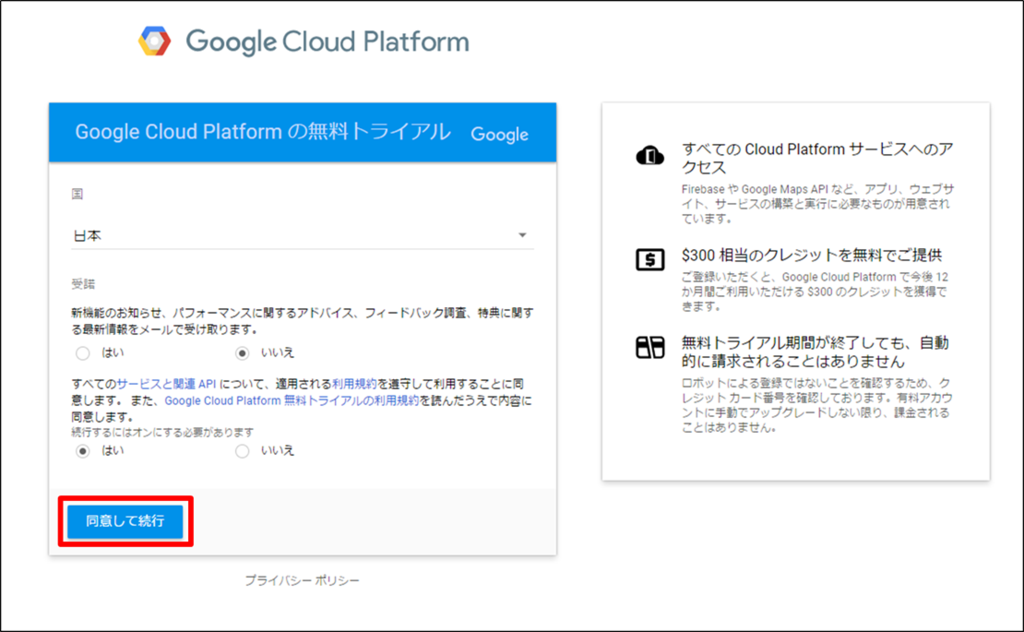Click the Google Cloud Platform title text
The image size is (1024, 632).
[x=327, y=42]
